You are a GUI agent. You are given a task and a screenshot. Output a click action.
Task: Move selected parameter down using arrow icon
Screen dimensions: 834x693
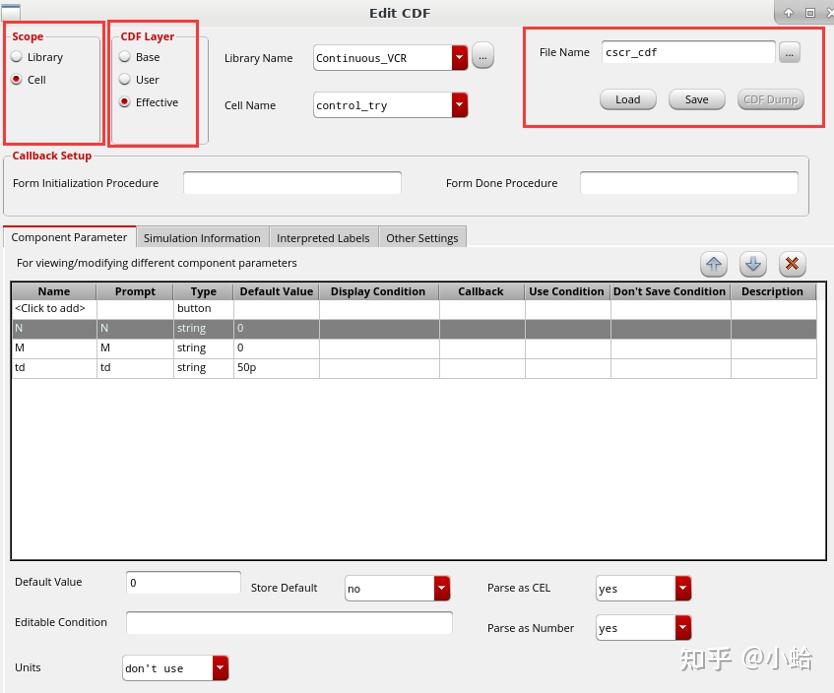(752, 263)
